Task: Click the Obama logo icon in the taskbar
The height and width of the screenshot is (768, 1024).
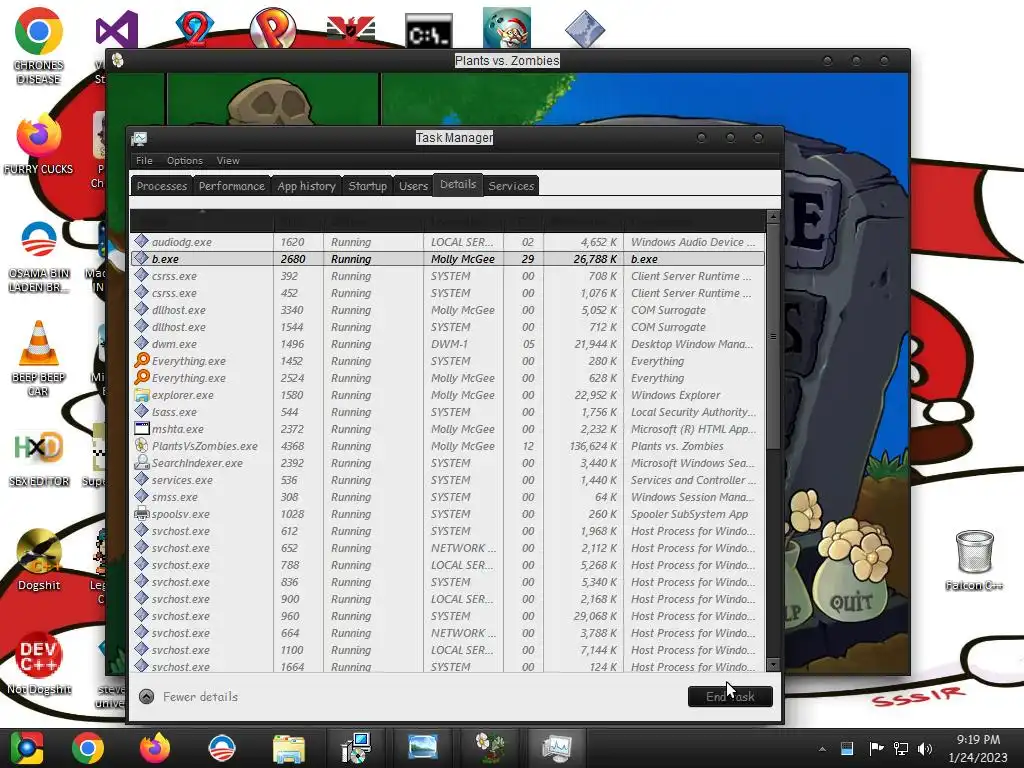Action: tap(221, 748)
